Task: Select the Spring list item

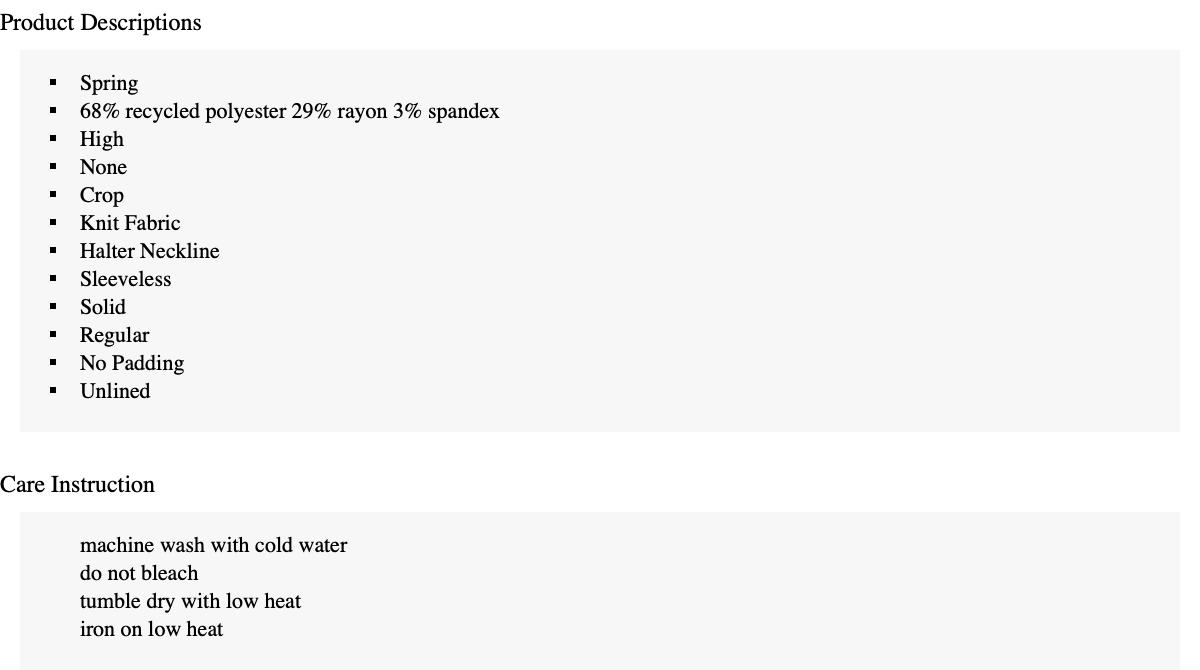Action: [x=109, y=83]
